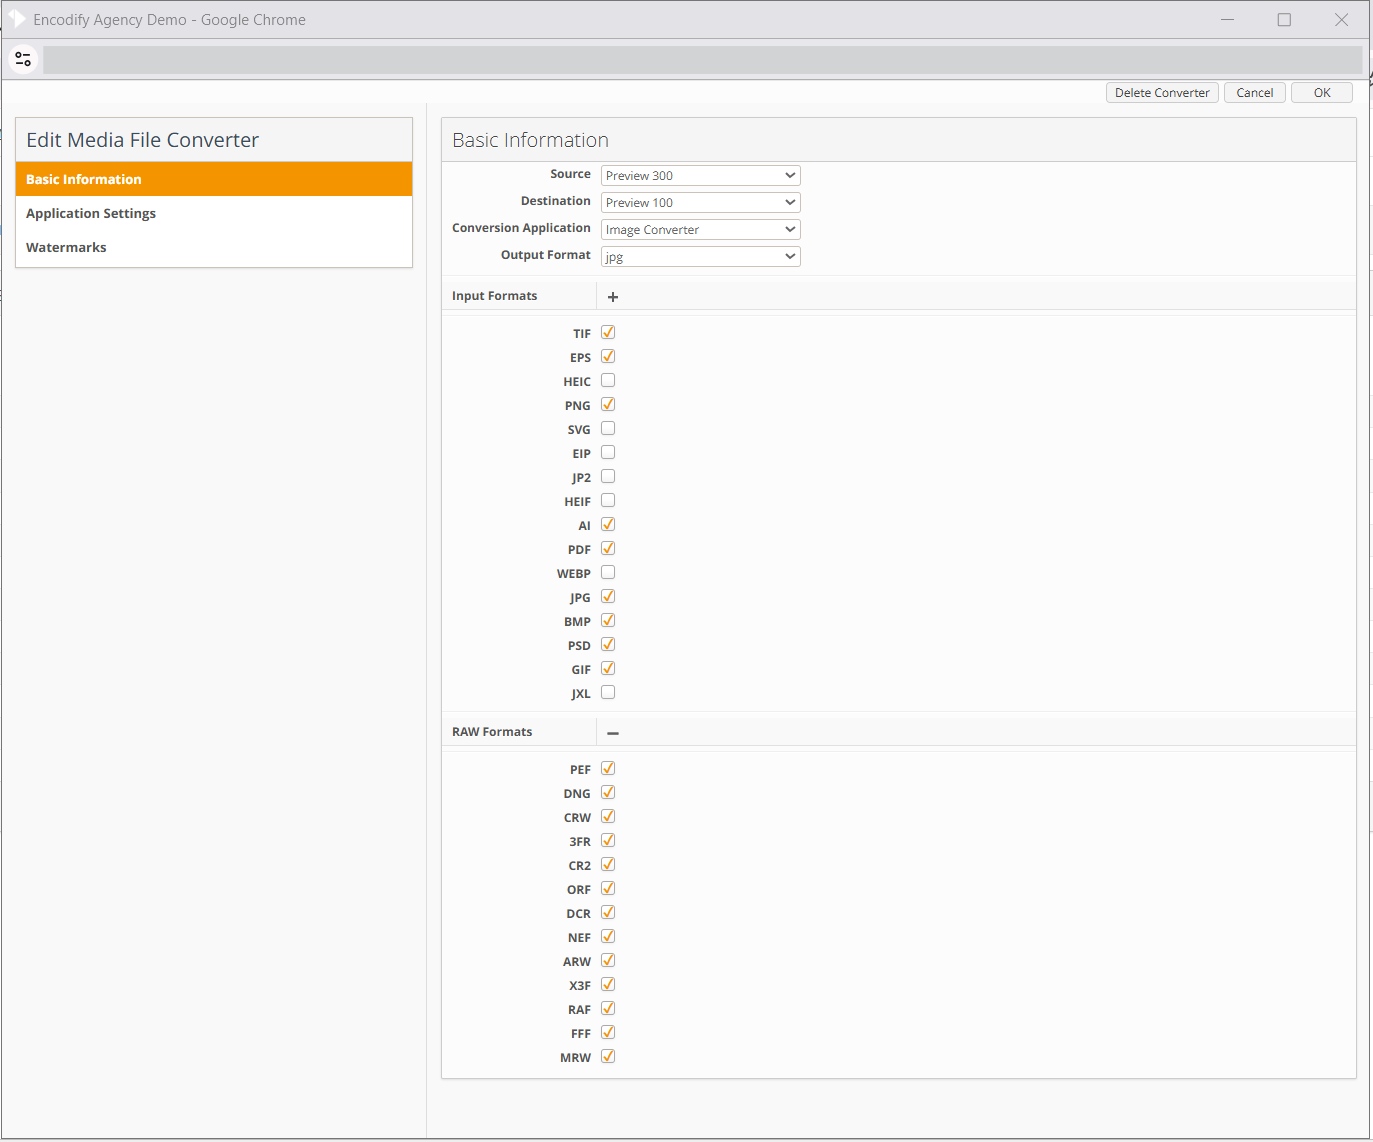1373x1142 pixels.
Task: Enable the WEBP input format
Action: (608, 572)
